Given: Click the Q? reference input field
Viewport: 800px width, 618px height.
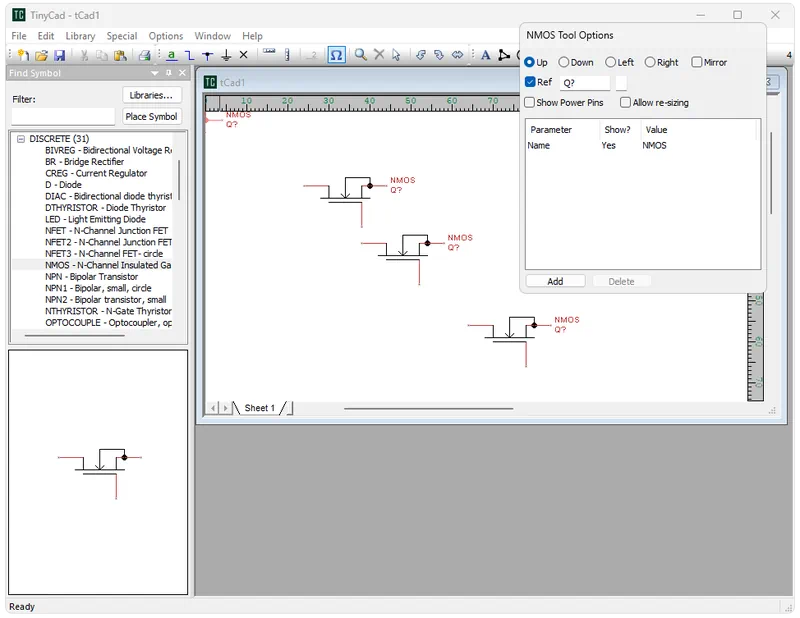Looking at the screenshot, I should pos(585,83).
